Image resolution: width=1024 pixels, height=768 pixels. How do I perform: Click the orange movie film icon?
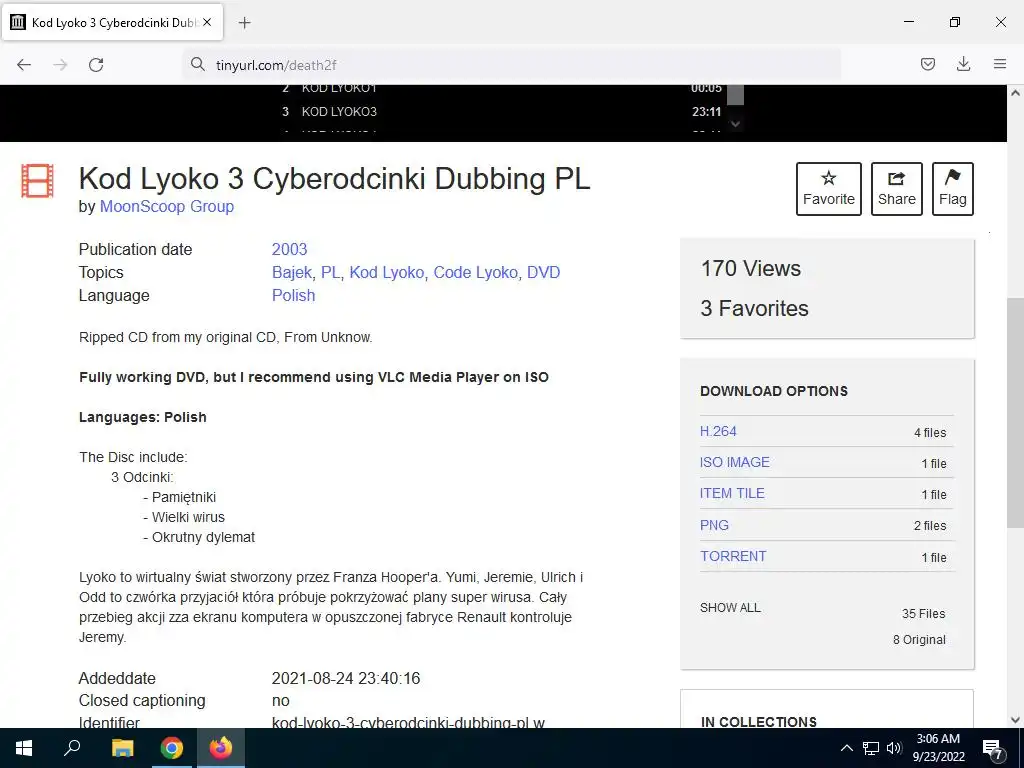pos(37,181)
